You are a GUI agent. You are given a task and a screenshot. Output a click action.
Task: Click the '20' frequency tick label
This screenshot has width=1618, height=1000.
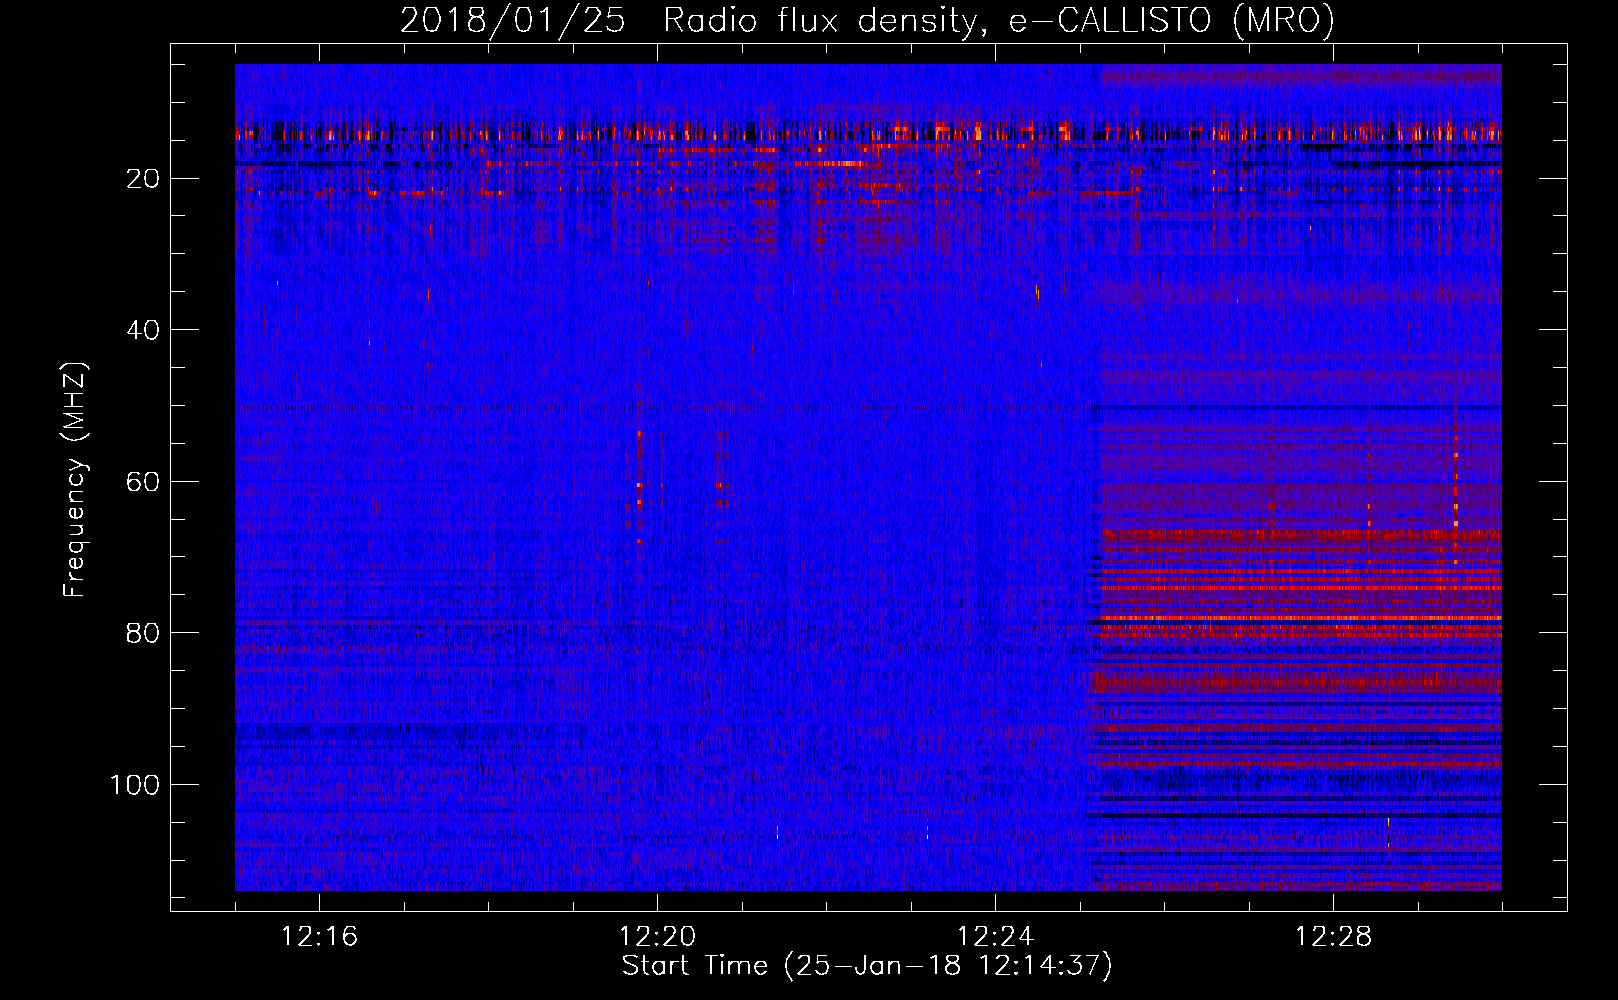point(144,179)
